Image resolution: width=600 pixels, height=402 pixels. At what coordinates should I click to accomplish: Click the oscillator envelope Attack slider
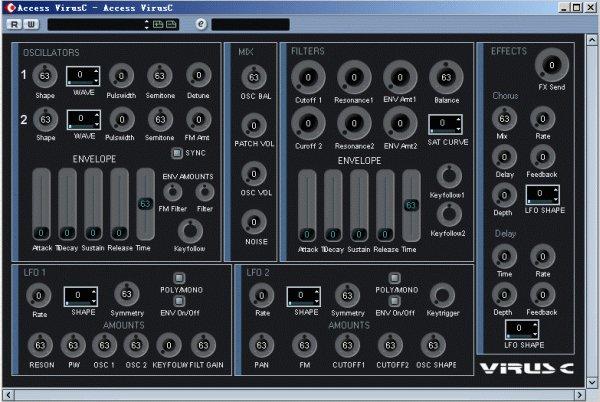click(x=41, y=204)
